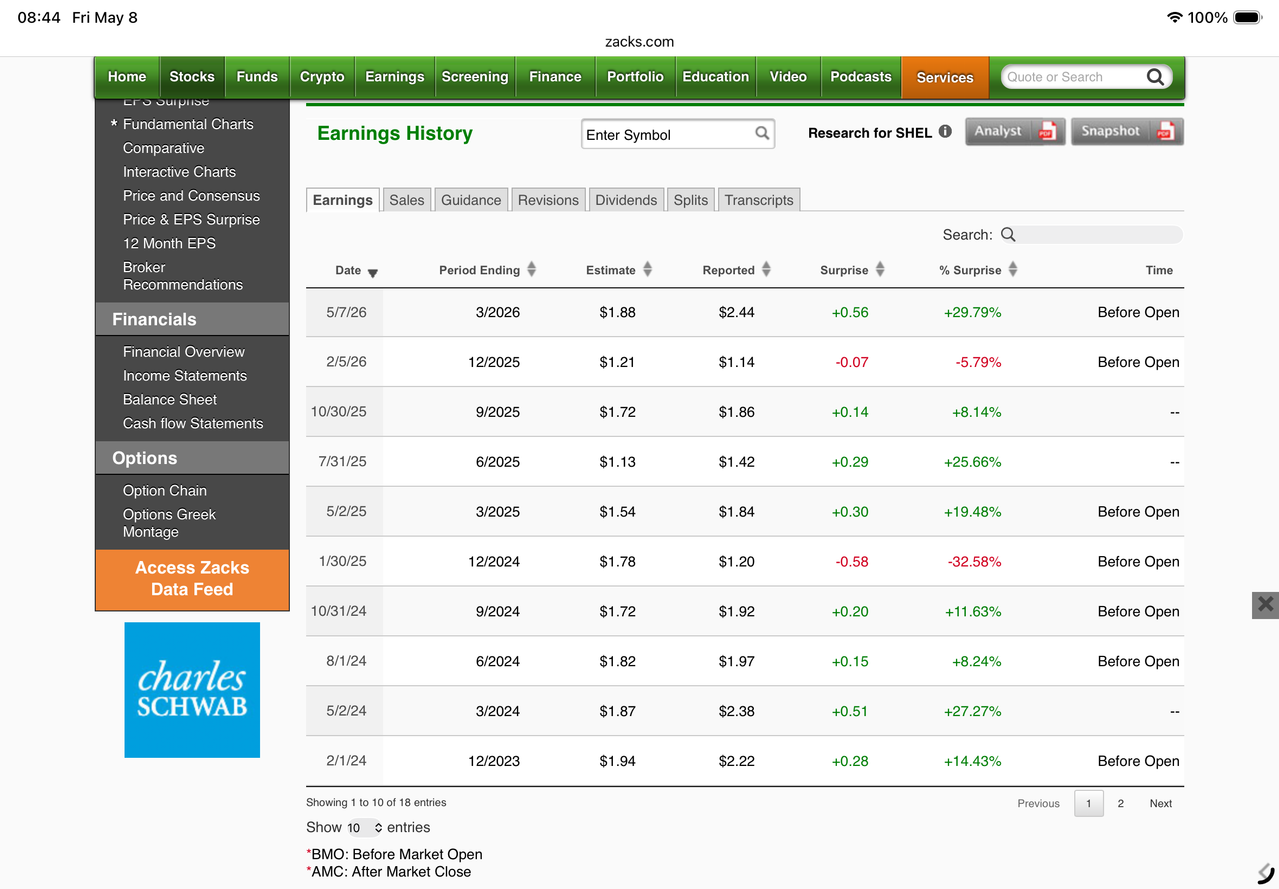Open the Revisions tab
The width and height of the screenshot is (1279, 889).
(548, 200)
